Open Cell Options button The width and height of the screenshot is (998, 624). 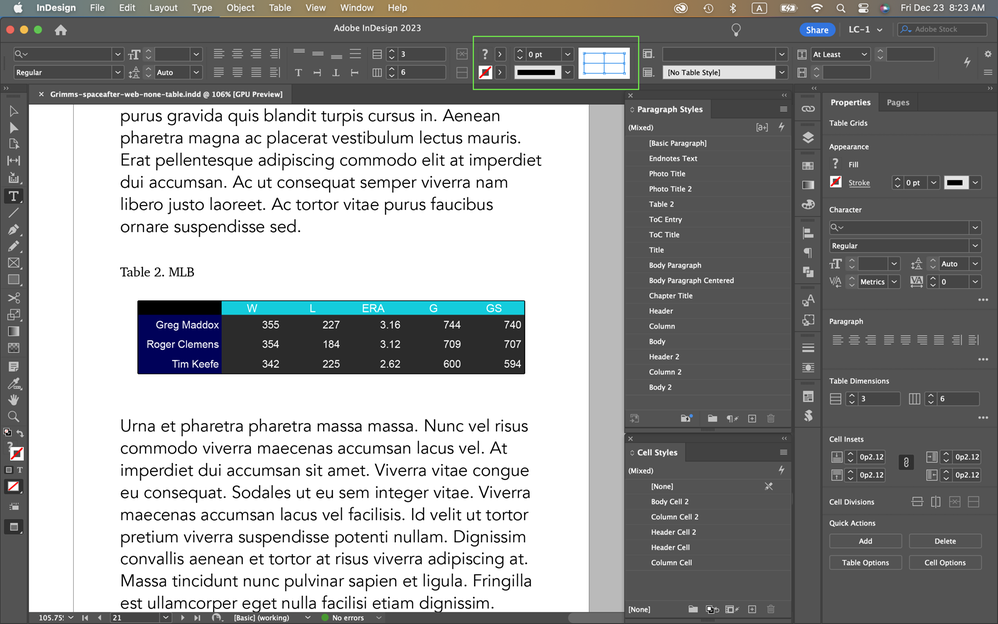click(945, 563)
